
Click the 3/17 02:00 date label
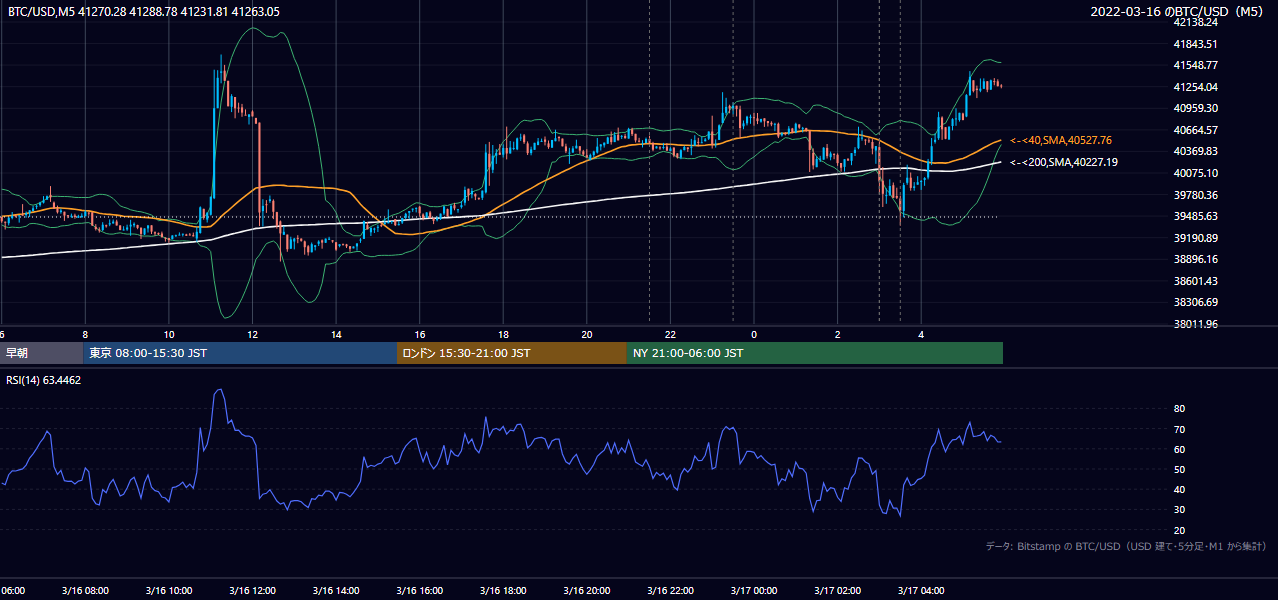[838, 591]
